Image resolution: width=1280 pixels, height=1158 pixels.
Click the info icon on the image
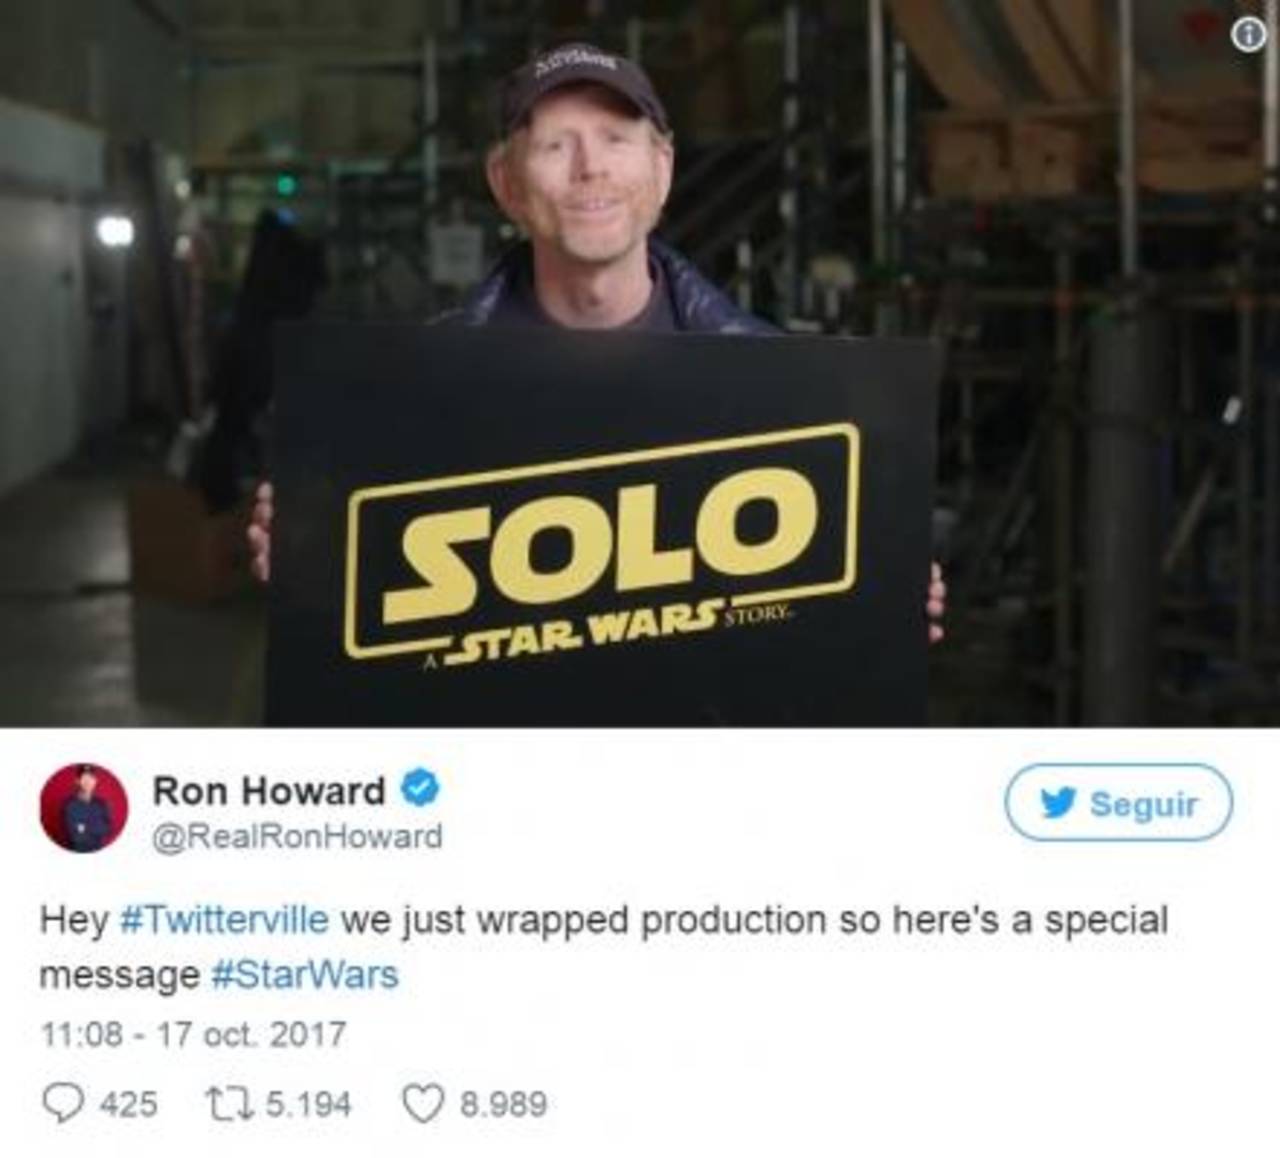coord(1247,35)
